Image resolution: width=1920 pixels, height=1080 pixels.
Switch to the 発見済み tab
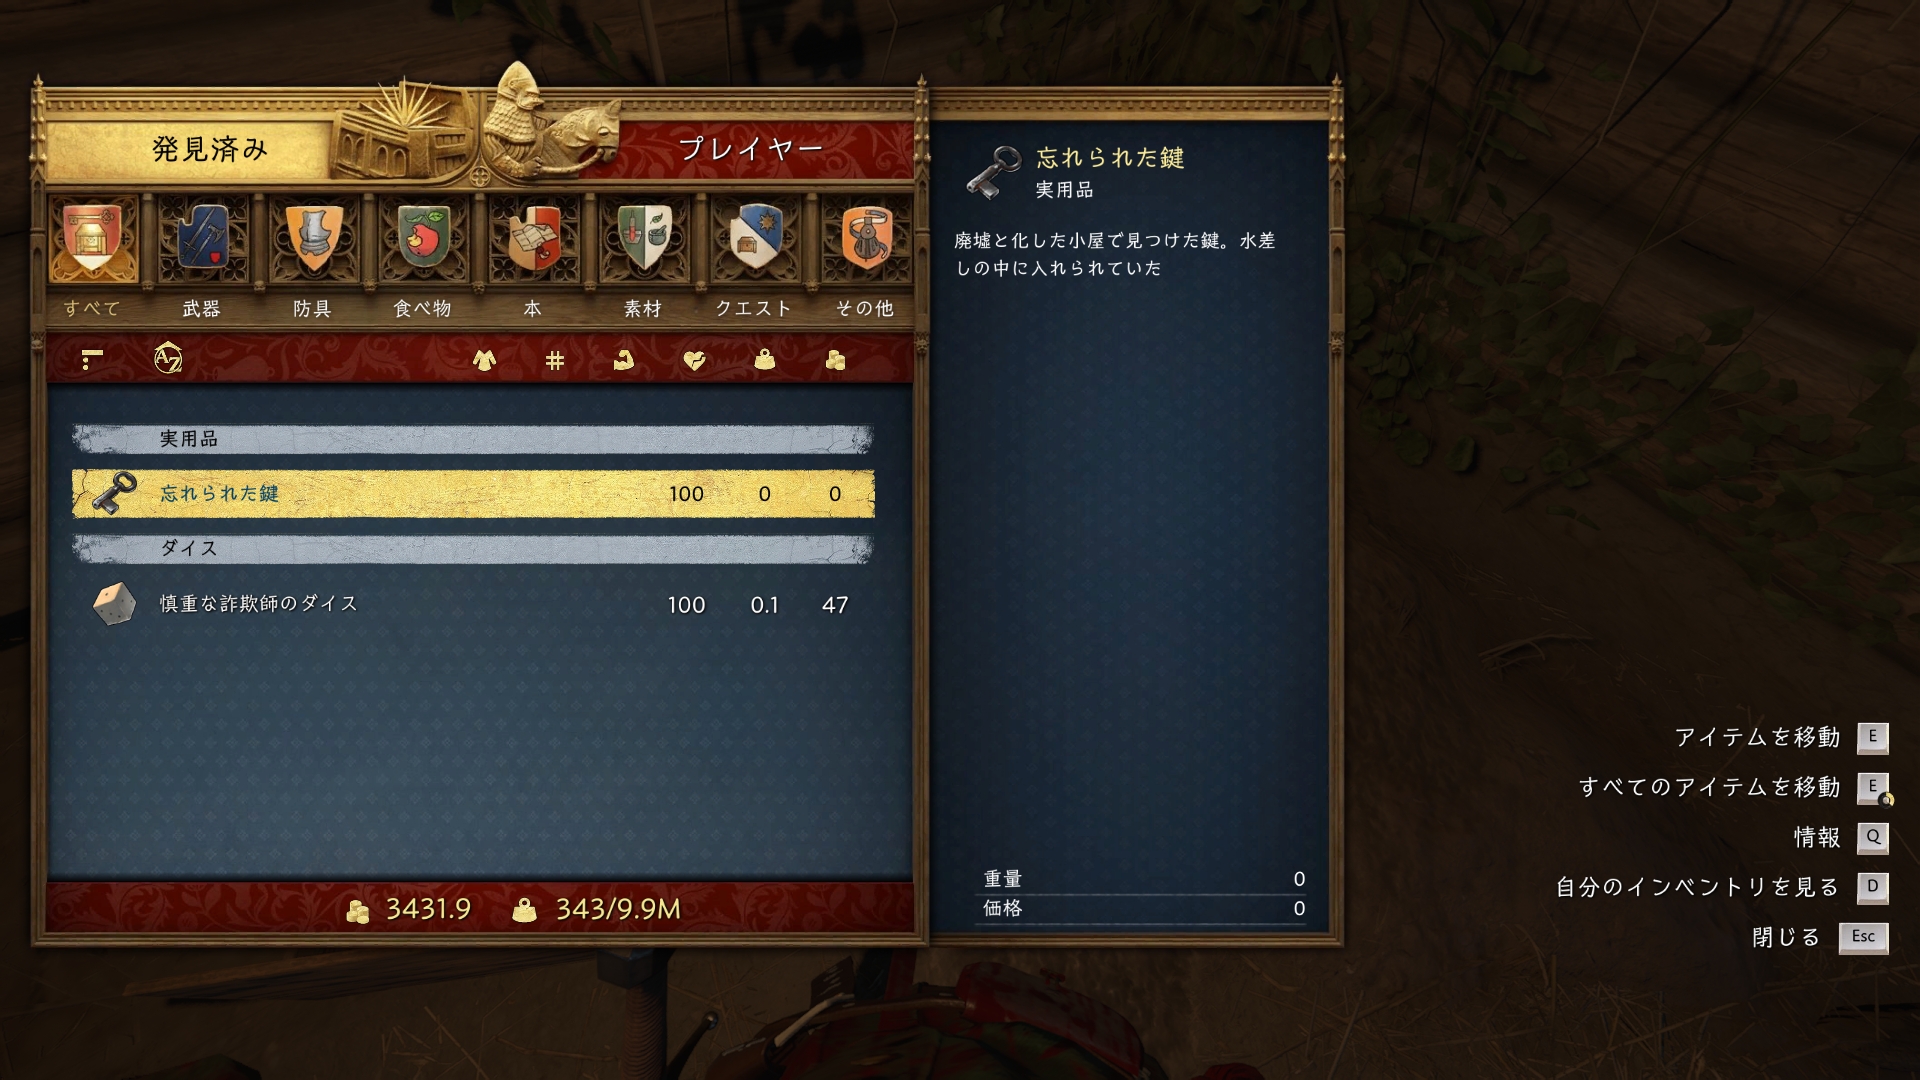pyautogui.click(x=210, y=149)
